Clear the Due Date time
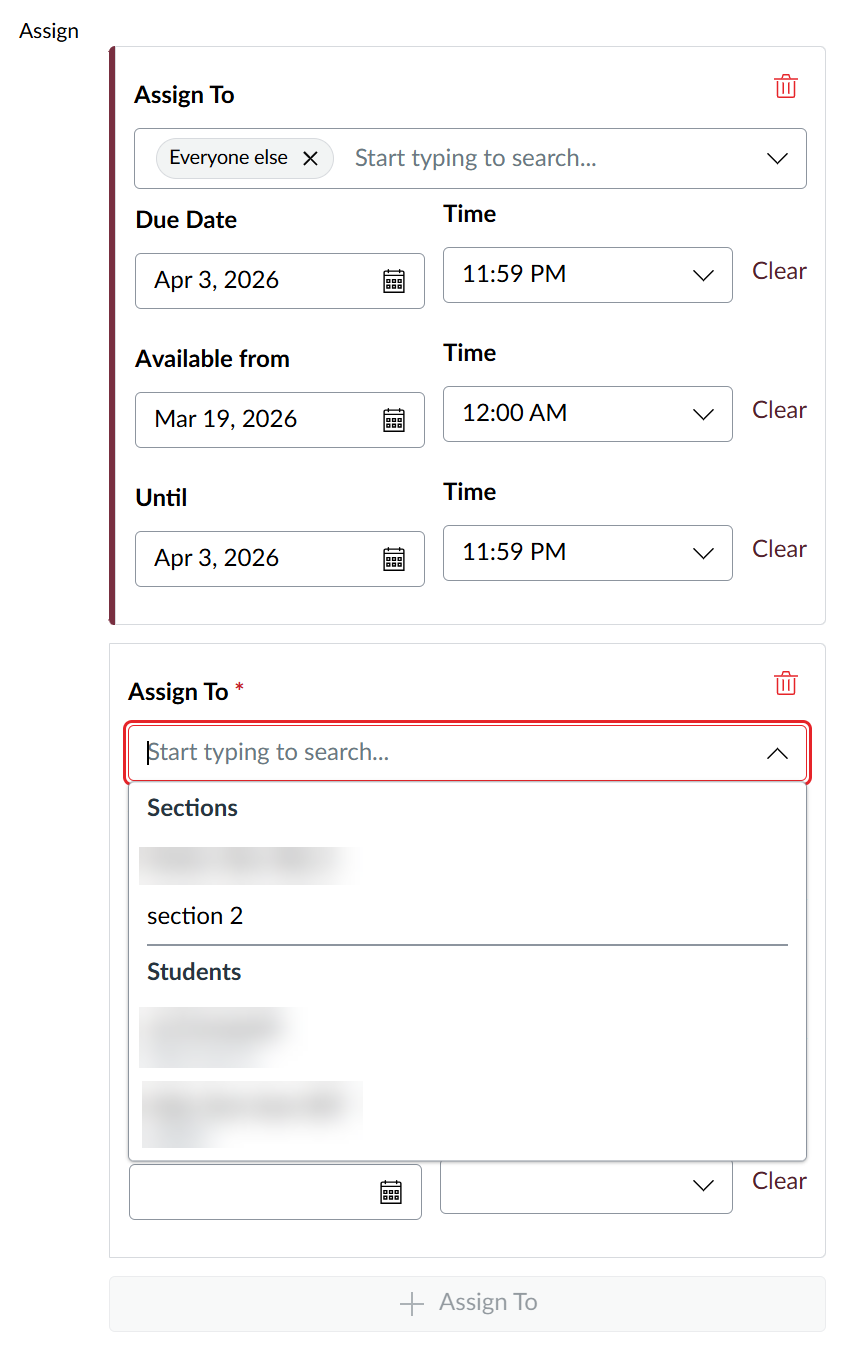This screenshot has height=1355, width=853. 779,271
